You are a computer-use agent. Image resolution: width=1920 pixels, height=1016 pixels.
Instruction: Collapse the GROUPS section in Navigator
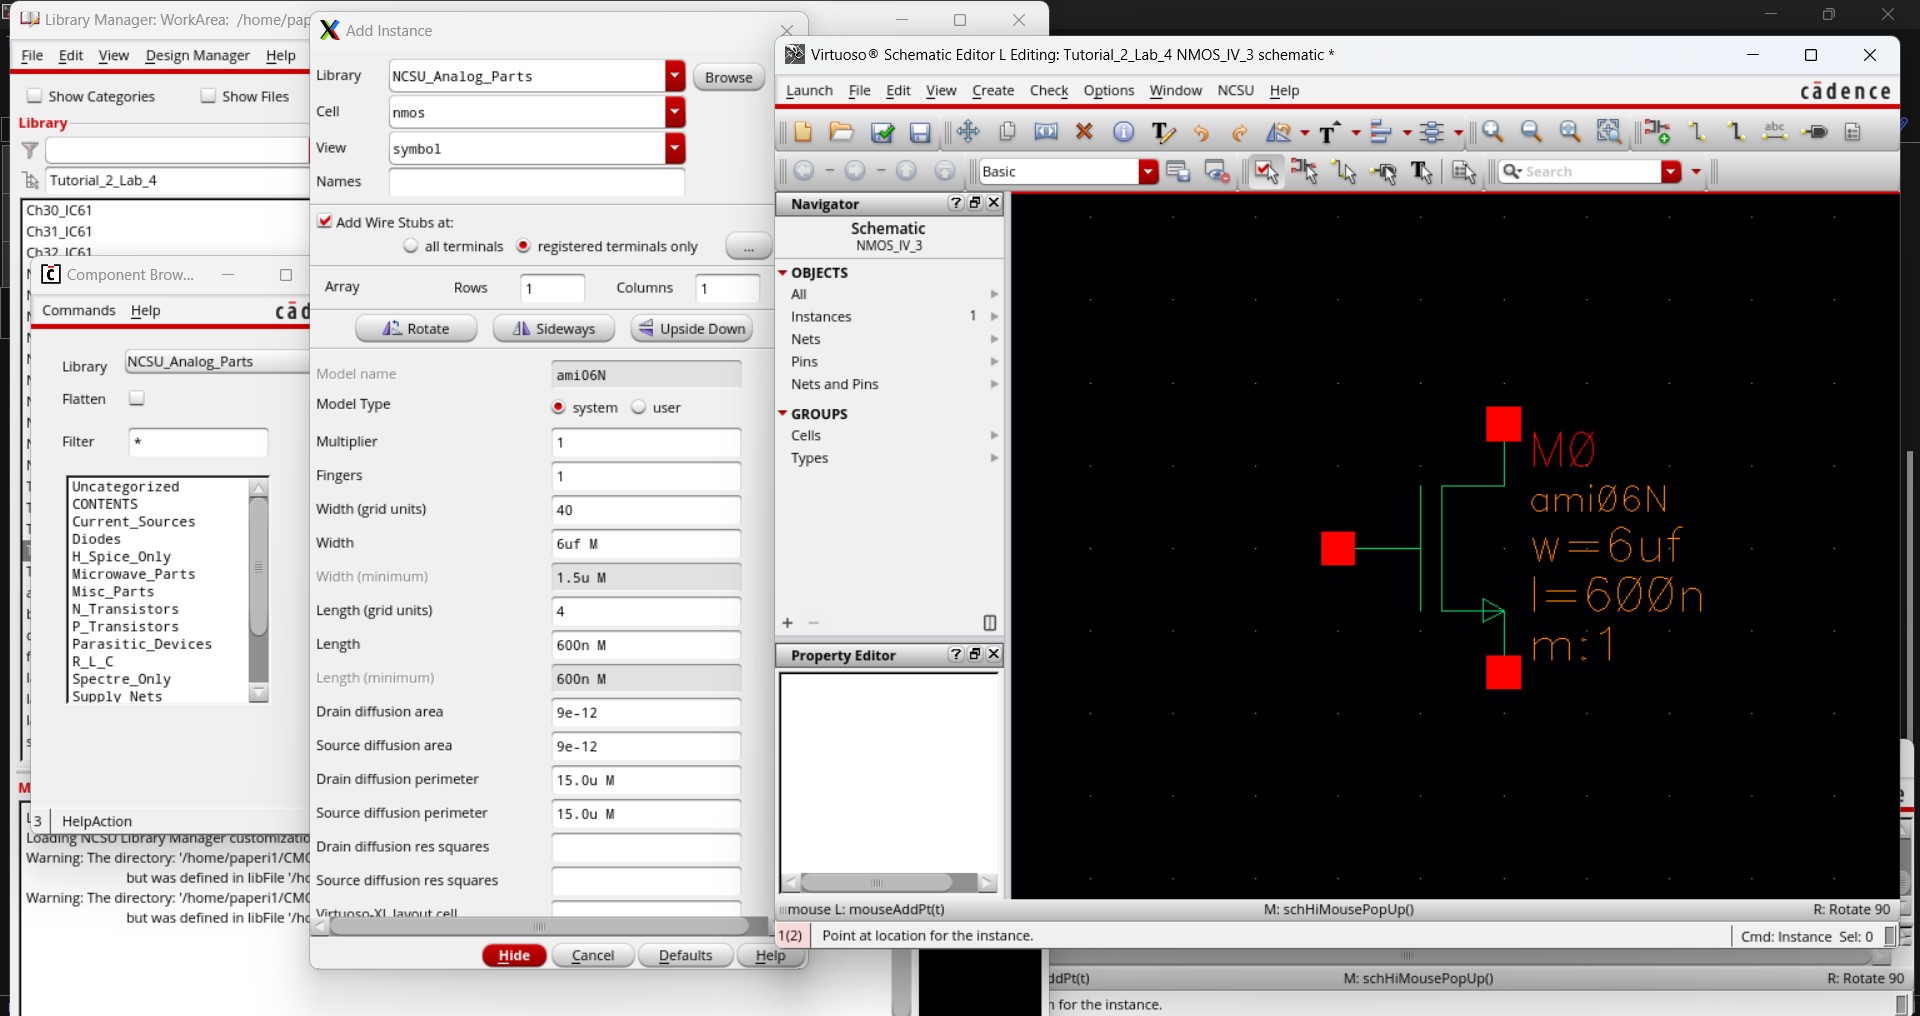coord(783,413)
